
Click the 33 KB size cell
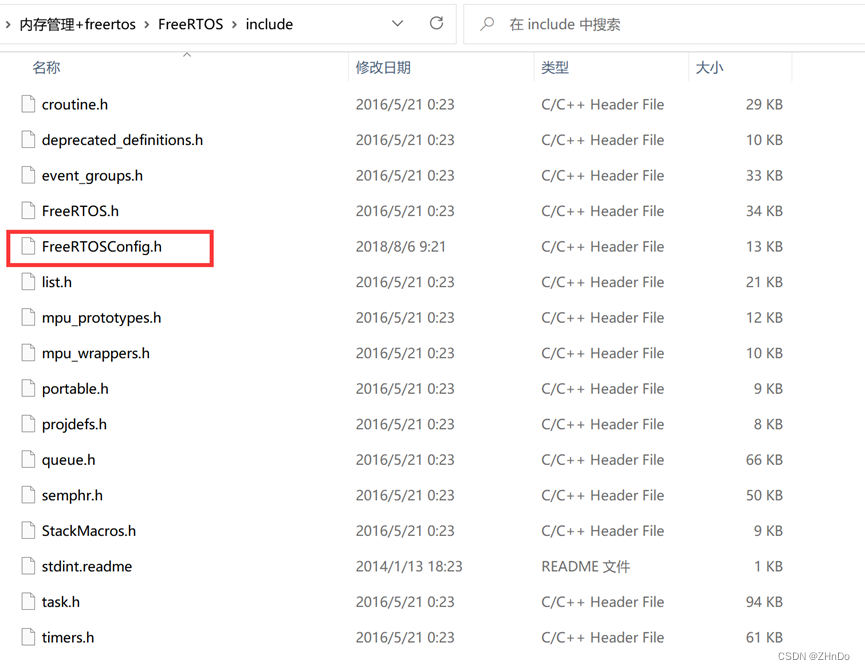tap(764, 175)
